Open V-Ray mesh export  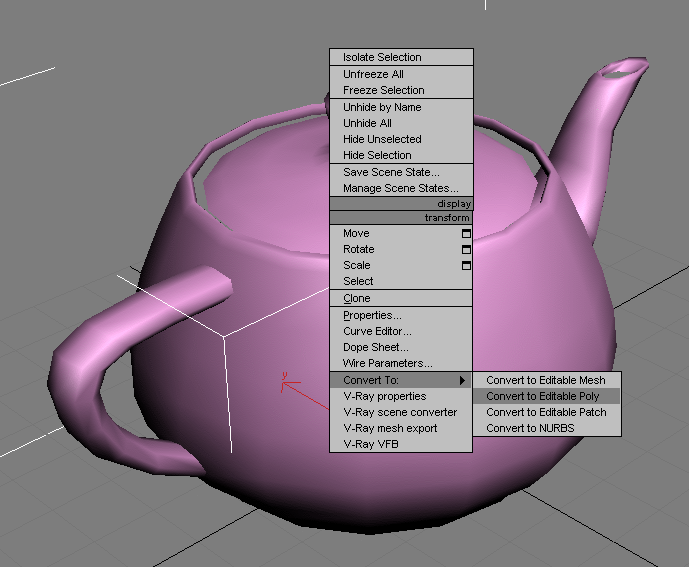point(401,429)
